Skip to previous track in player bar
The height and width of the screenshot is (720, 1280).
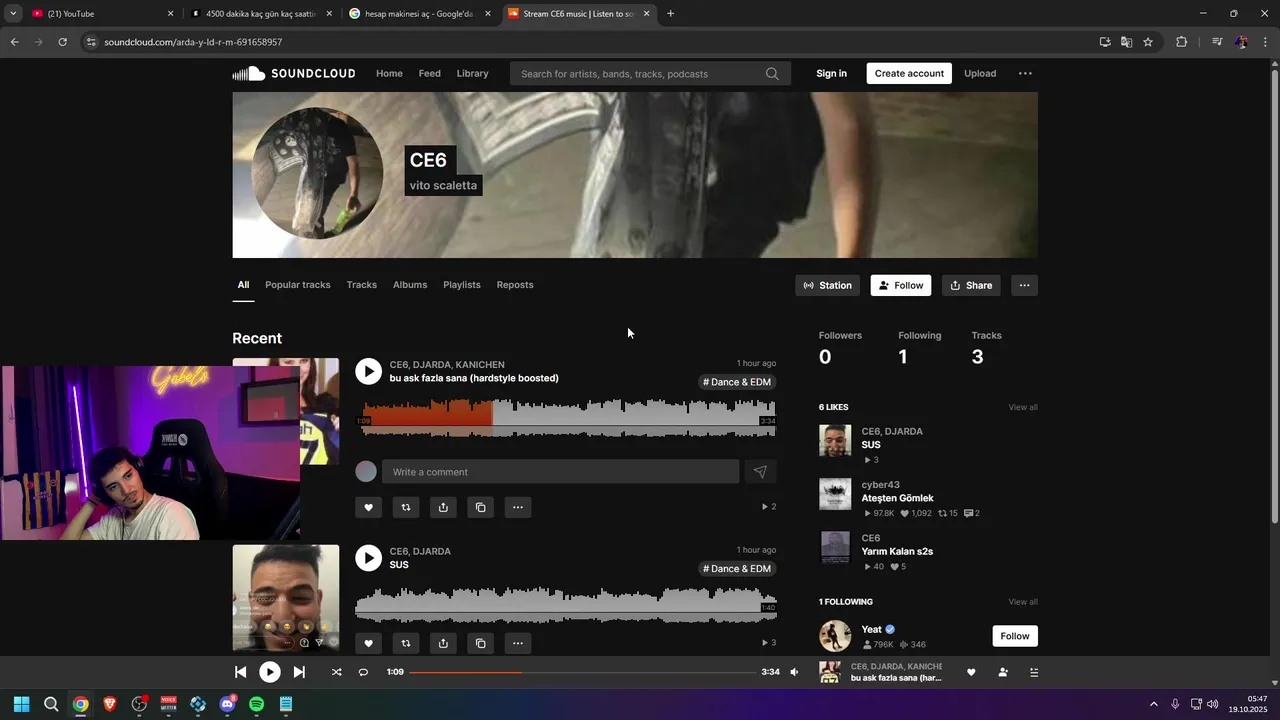click(x=240, y=672)
